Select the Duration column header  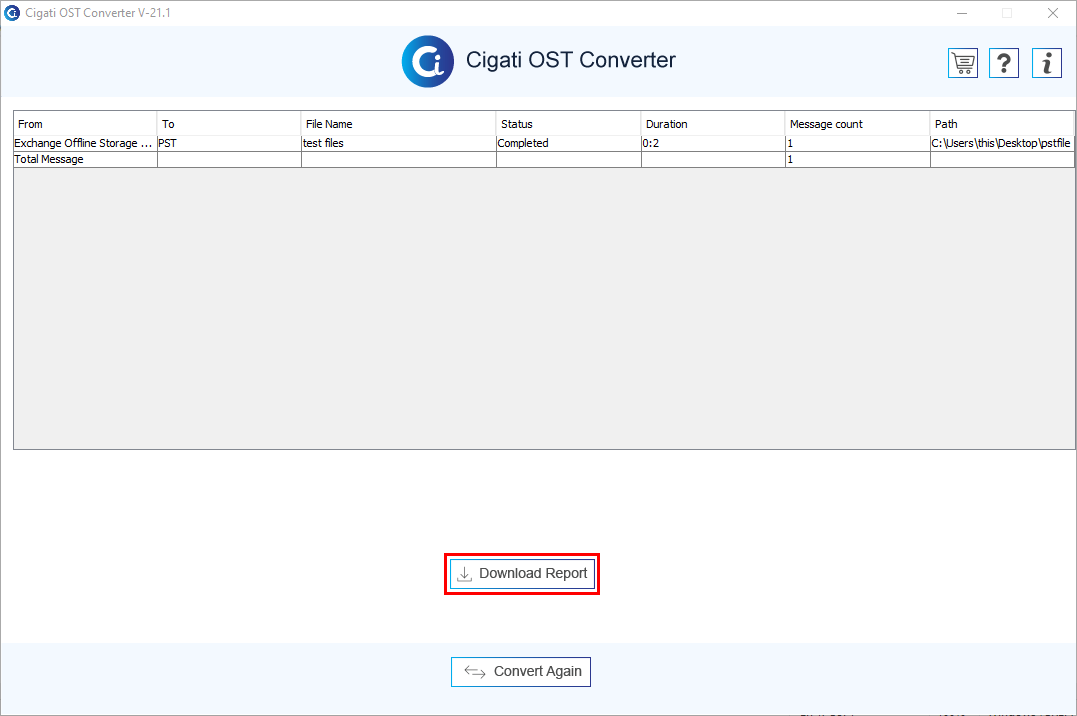click(713, 124)
